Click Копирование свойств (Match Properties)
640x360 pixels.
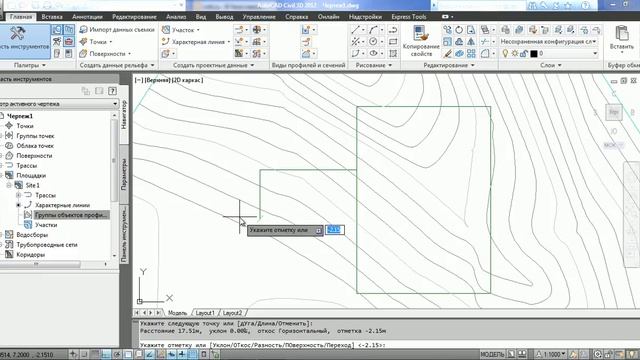[421, 41]
